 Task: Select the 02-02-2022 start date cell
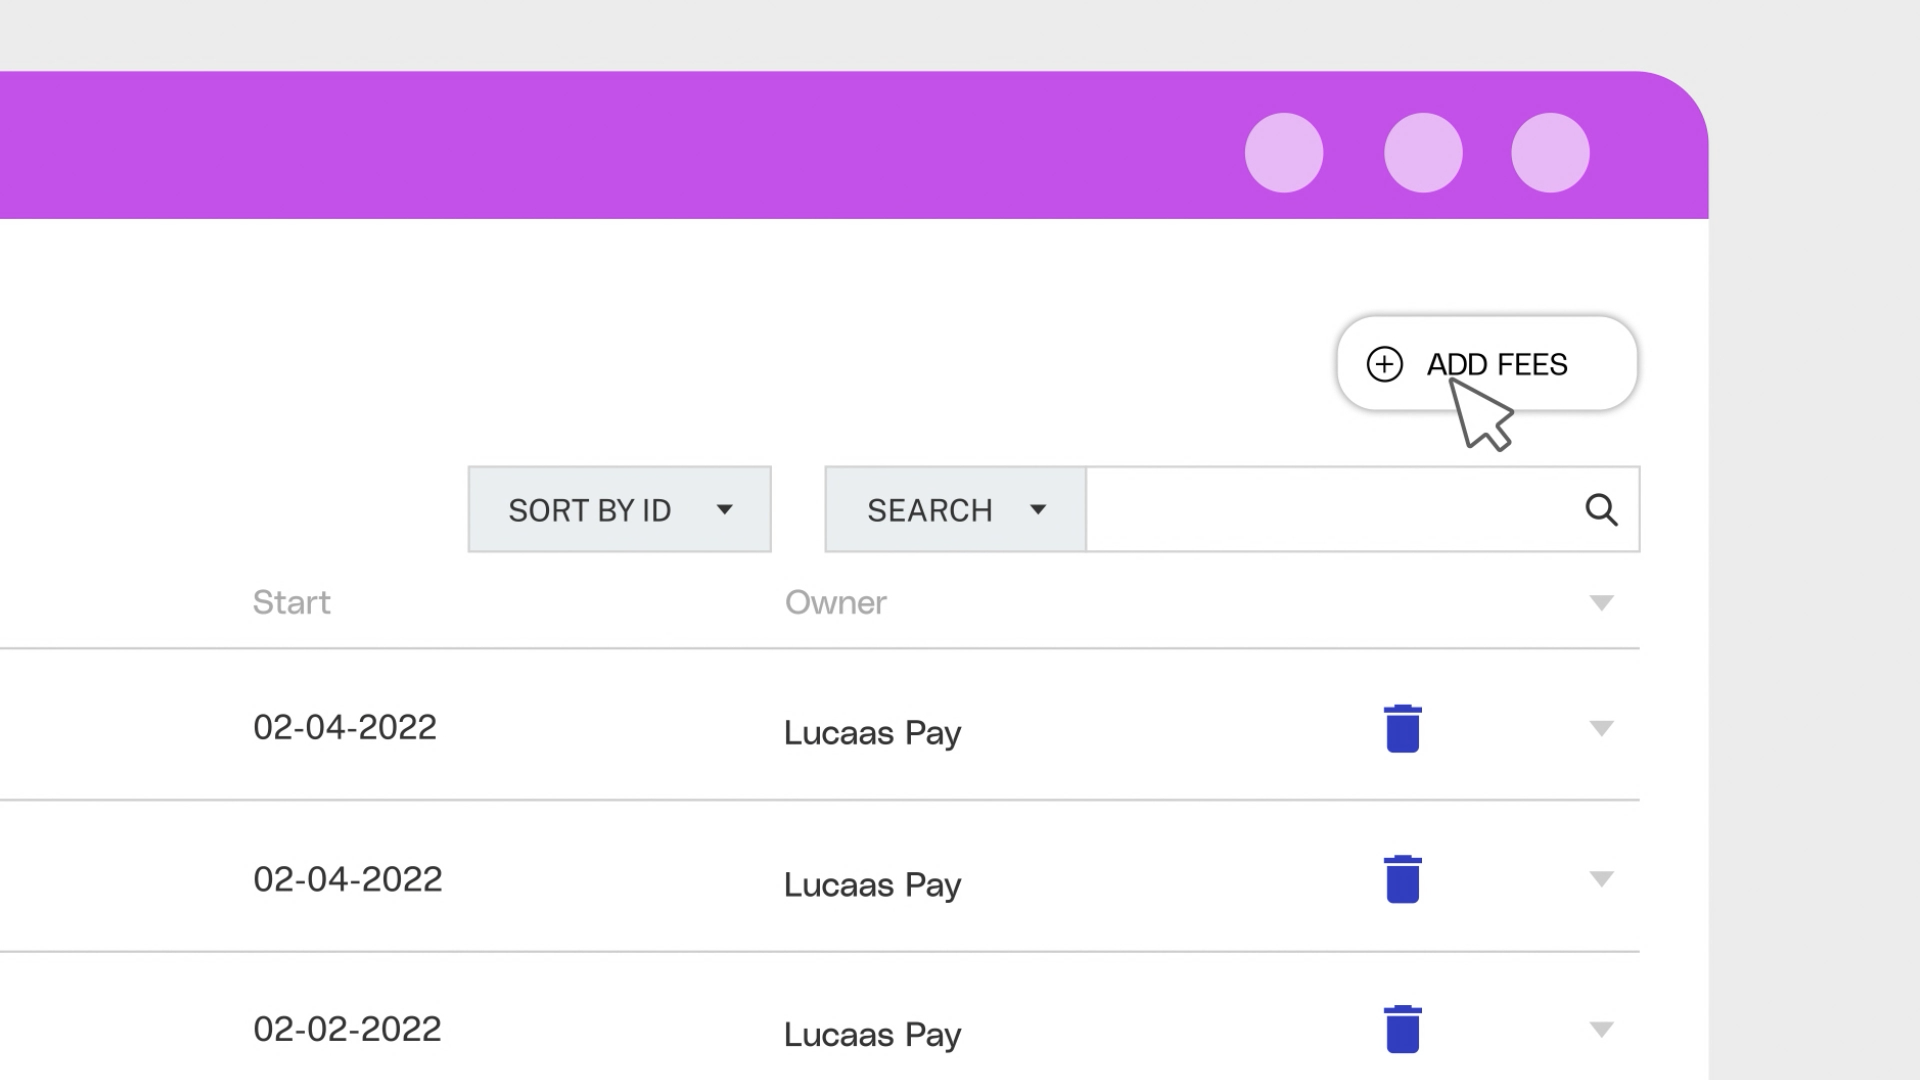coord(347,1029)
